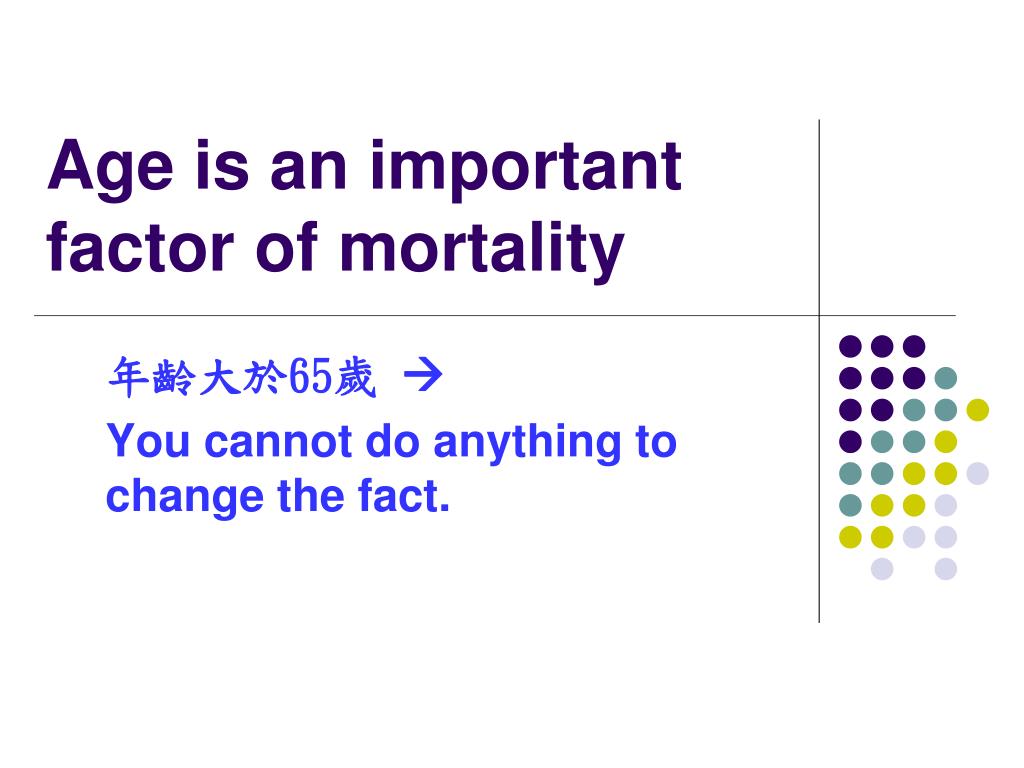The width and height of the screenshot is (1024, 768).
Task: Click the teal dot in second row
Action: coord(946,378)
